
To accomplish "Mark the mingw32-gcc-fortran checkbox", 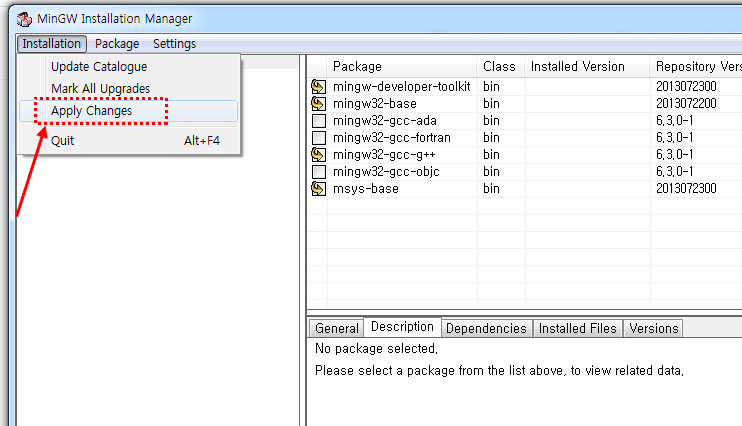I will [x=319, y=138].
